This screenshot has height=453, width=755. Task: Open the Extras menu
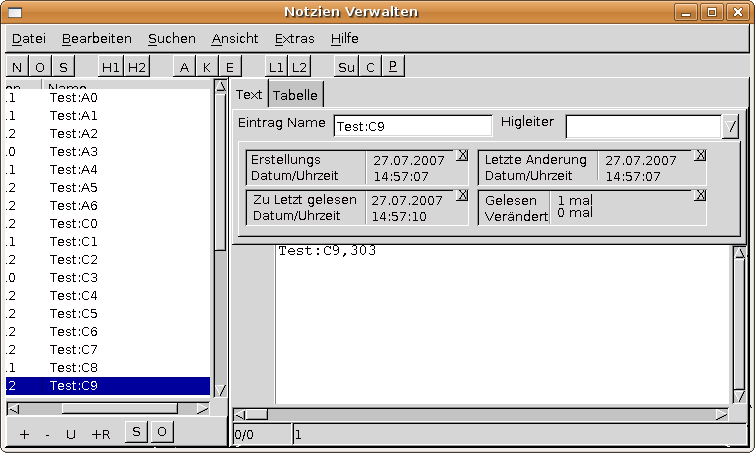tap(294, 38)
